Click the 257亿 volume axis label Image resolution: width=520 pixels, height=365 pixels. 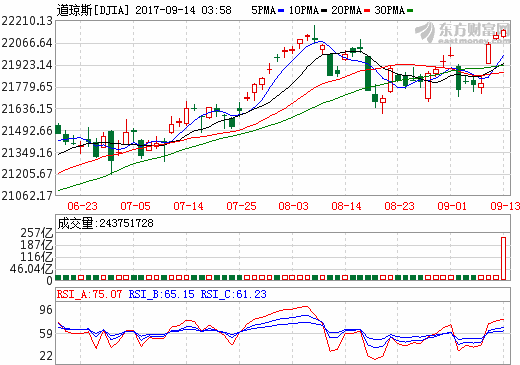click(37, 233)
